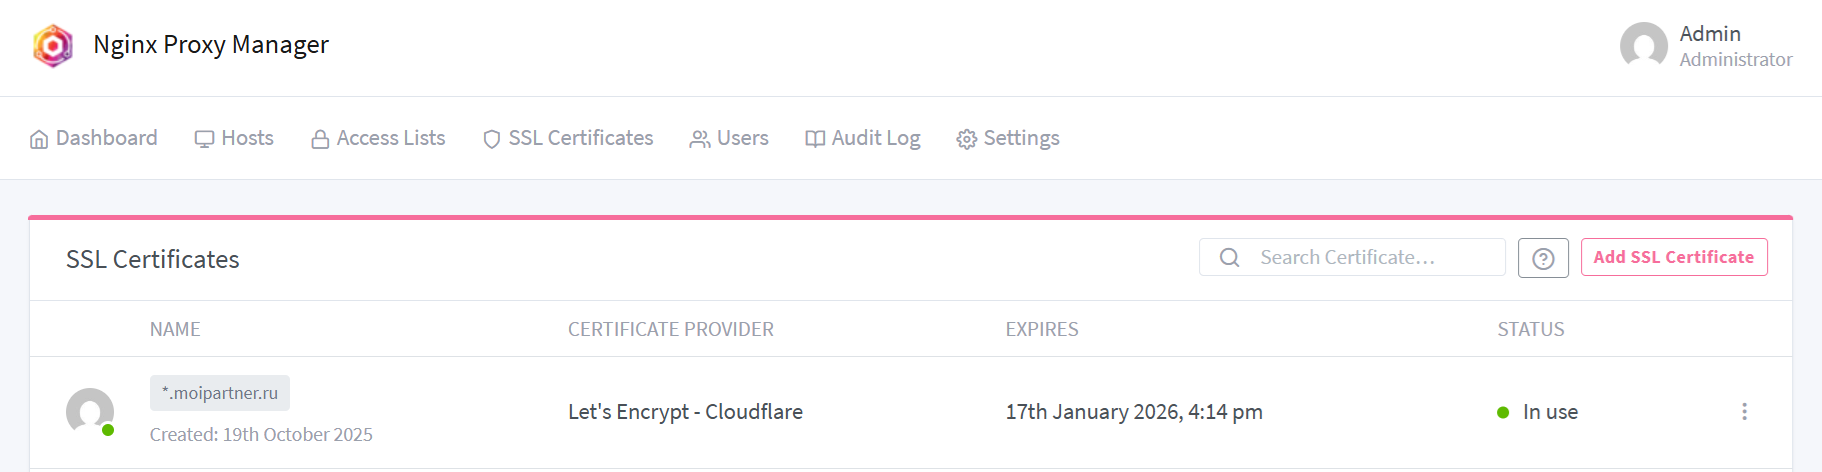This screenshot has height=472, width=1822.
Task: Click the Nginx Proxy Manager title link
Action: 211,45
